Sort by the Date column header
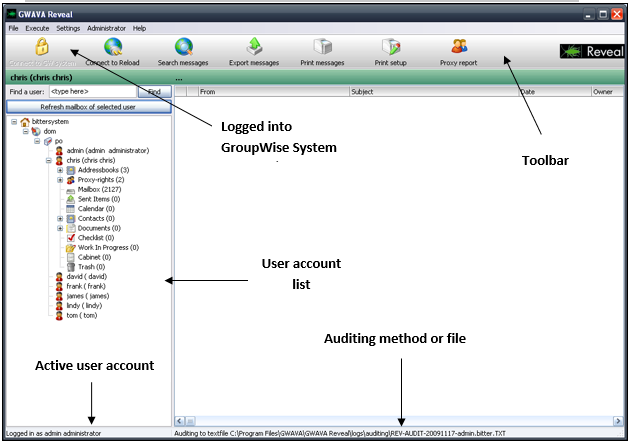Viewport: 632px width, 443px height. (555, 92)
